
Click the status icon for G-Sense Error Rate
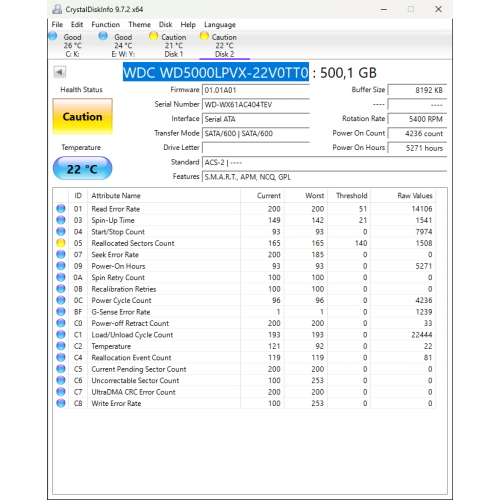click(61, 312)
